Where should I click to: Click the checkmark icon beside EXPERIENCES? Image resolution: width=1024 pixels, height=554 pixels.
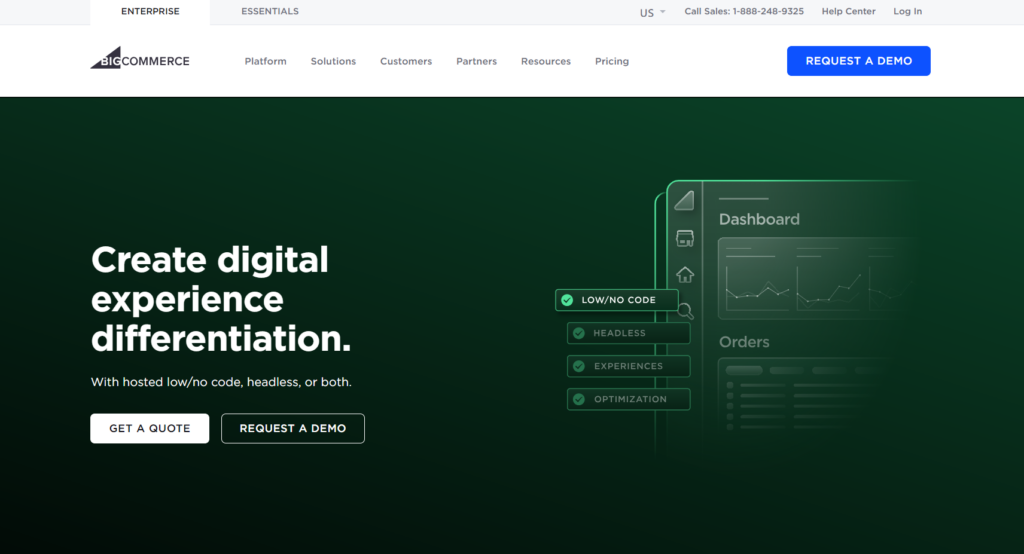click(x=579, y=367)
